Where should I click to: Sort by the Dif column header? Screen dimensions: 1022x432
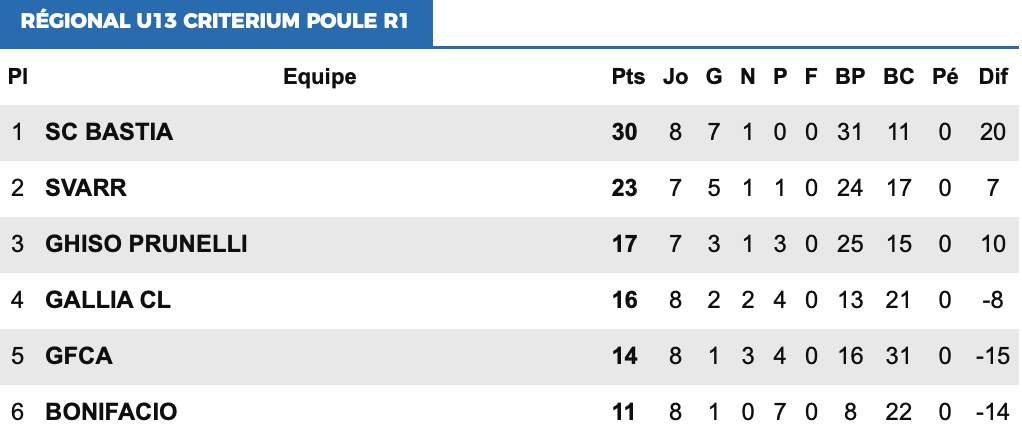click(x=993, y=77)
